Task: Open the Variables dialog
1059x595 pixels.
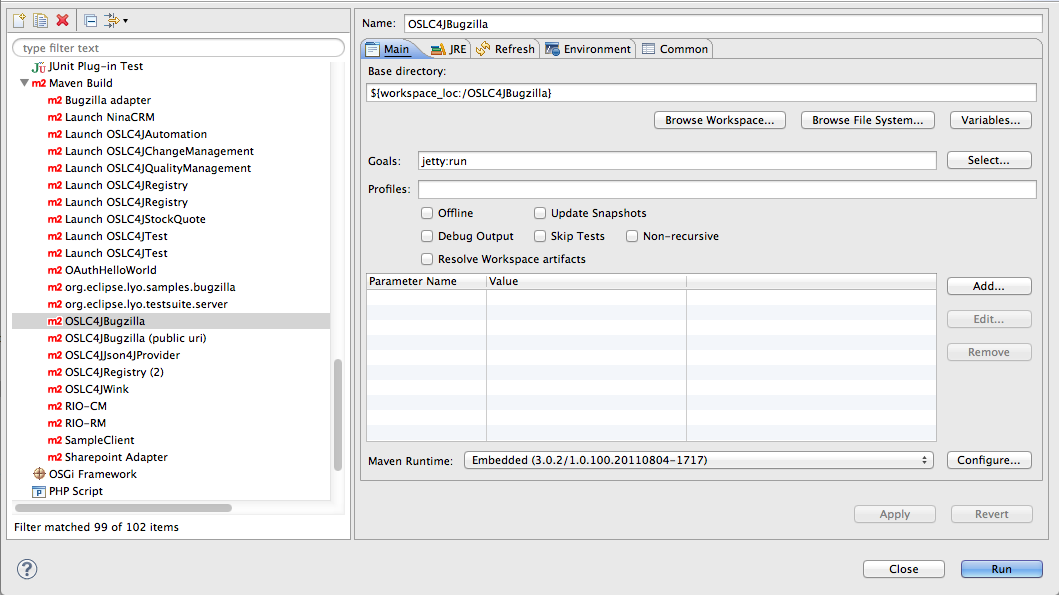Action: pos(990,120)
